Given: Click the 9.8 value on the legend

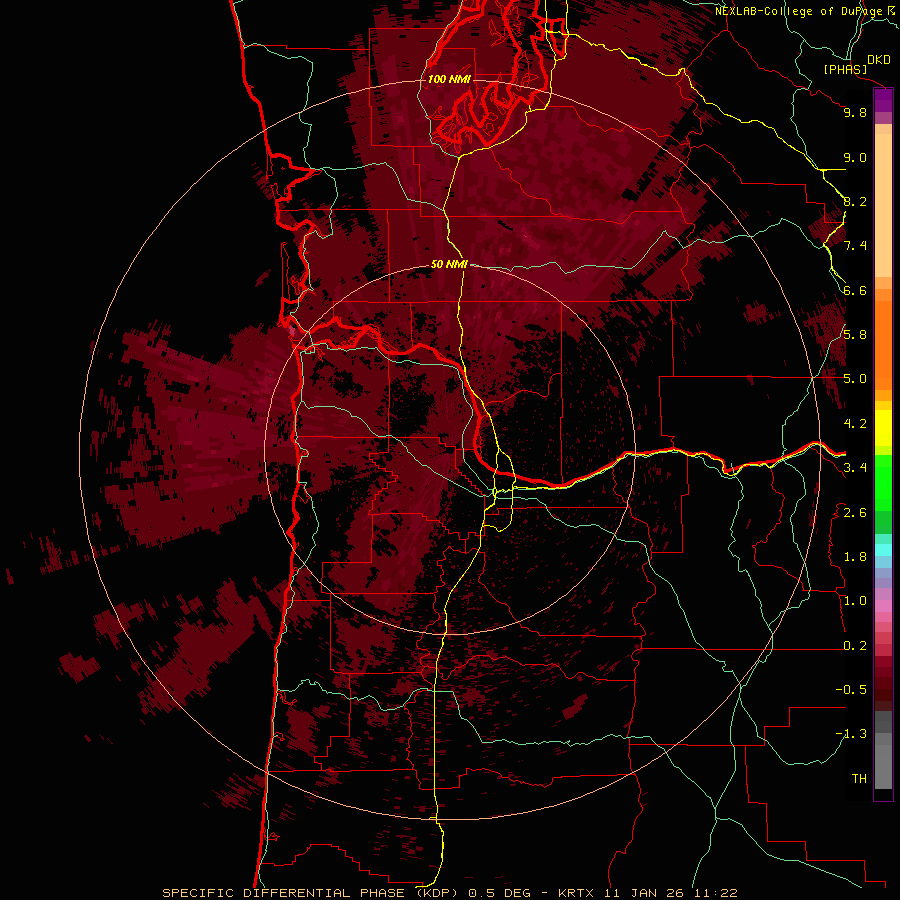Looking at the screenshot, I should 855,112.
